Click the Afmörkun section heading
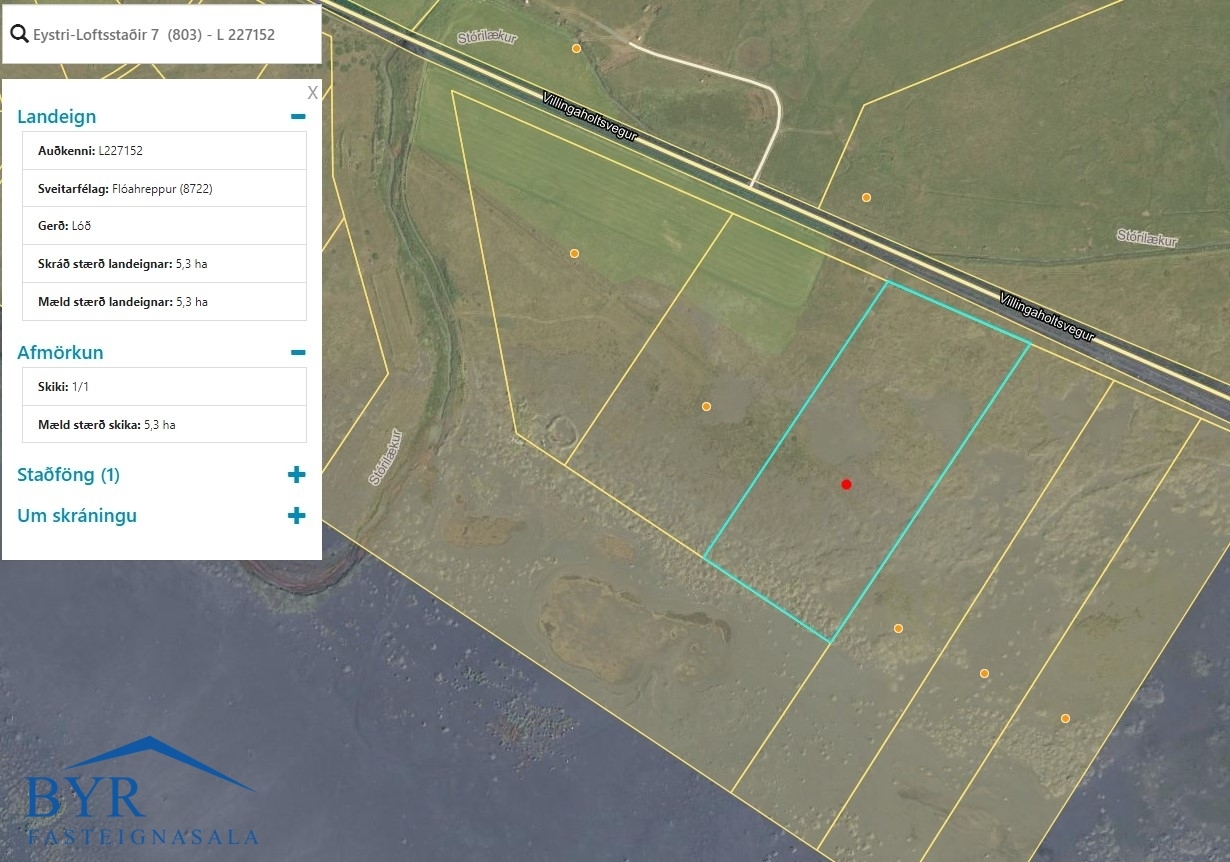Image resolution: width=1230 pixels, height=862 pixels. tap(60, 352)
